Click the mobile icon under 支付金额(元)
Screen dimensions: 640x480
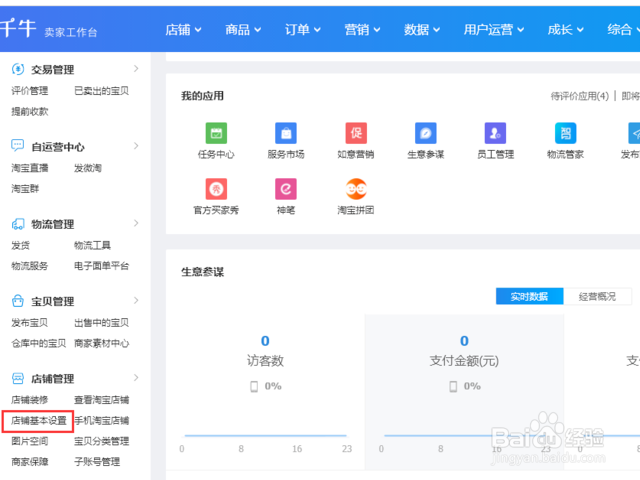click(x=453, y=386)
